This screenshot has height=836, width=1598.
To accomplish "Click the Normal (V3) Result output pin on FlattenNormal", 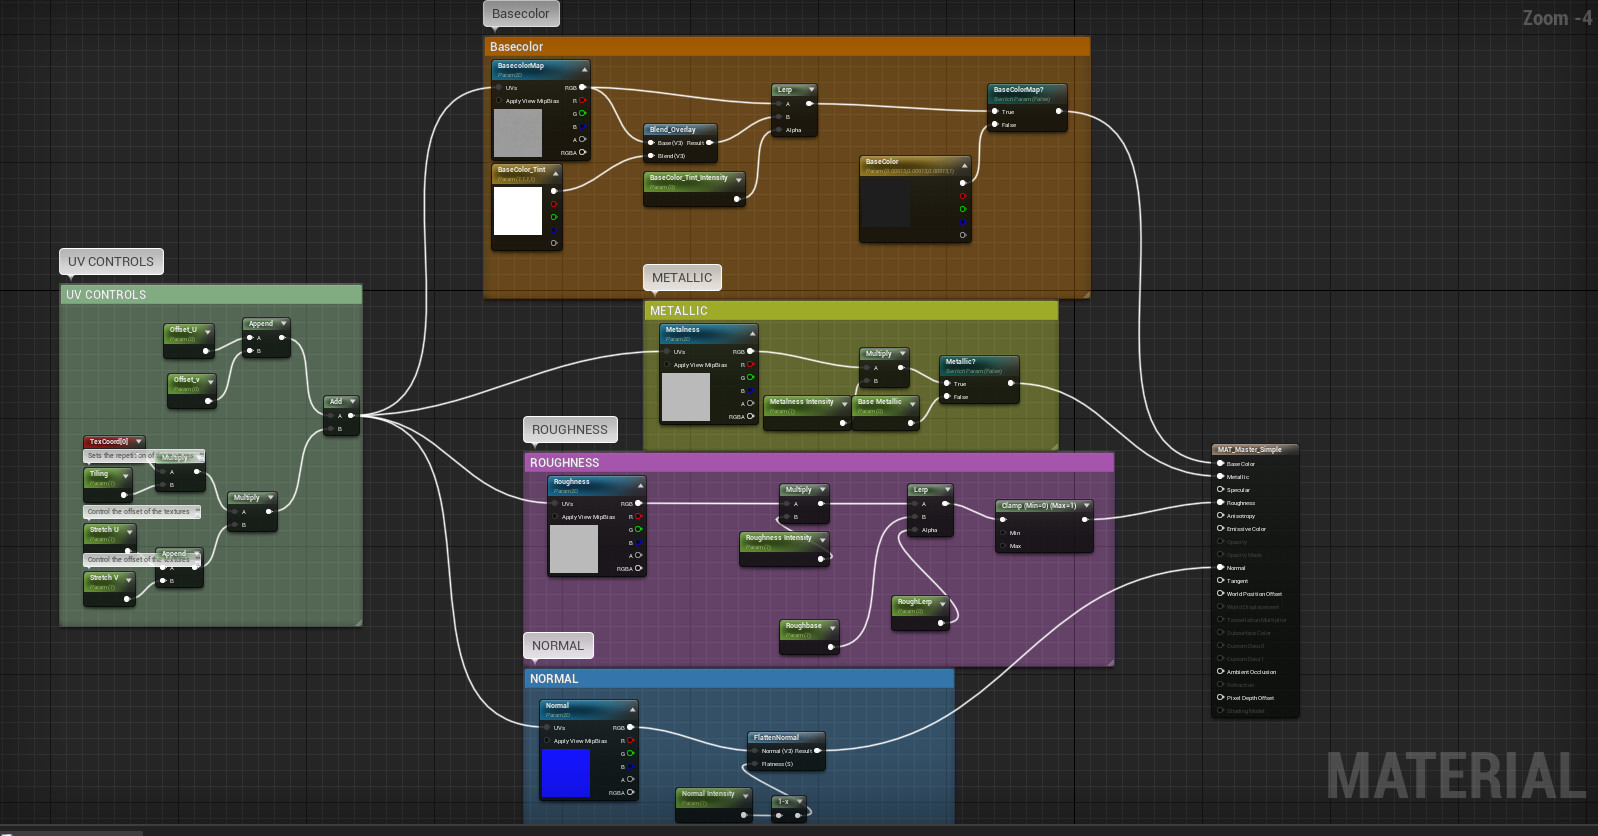I will (818, 750).
